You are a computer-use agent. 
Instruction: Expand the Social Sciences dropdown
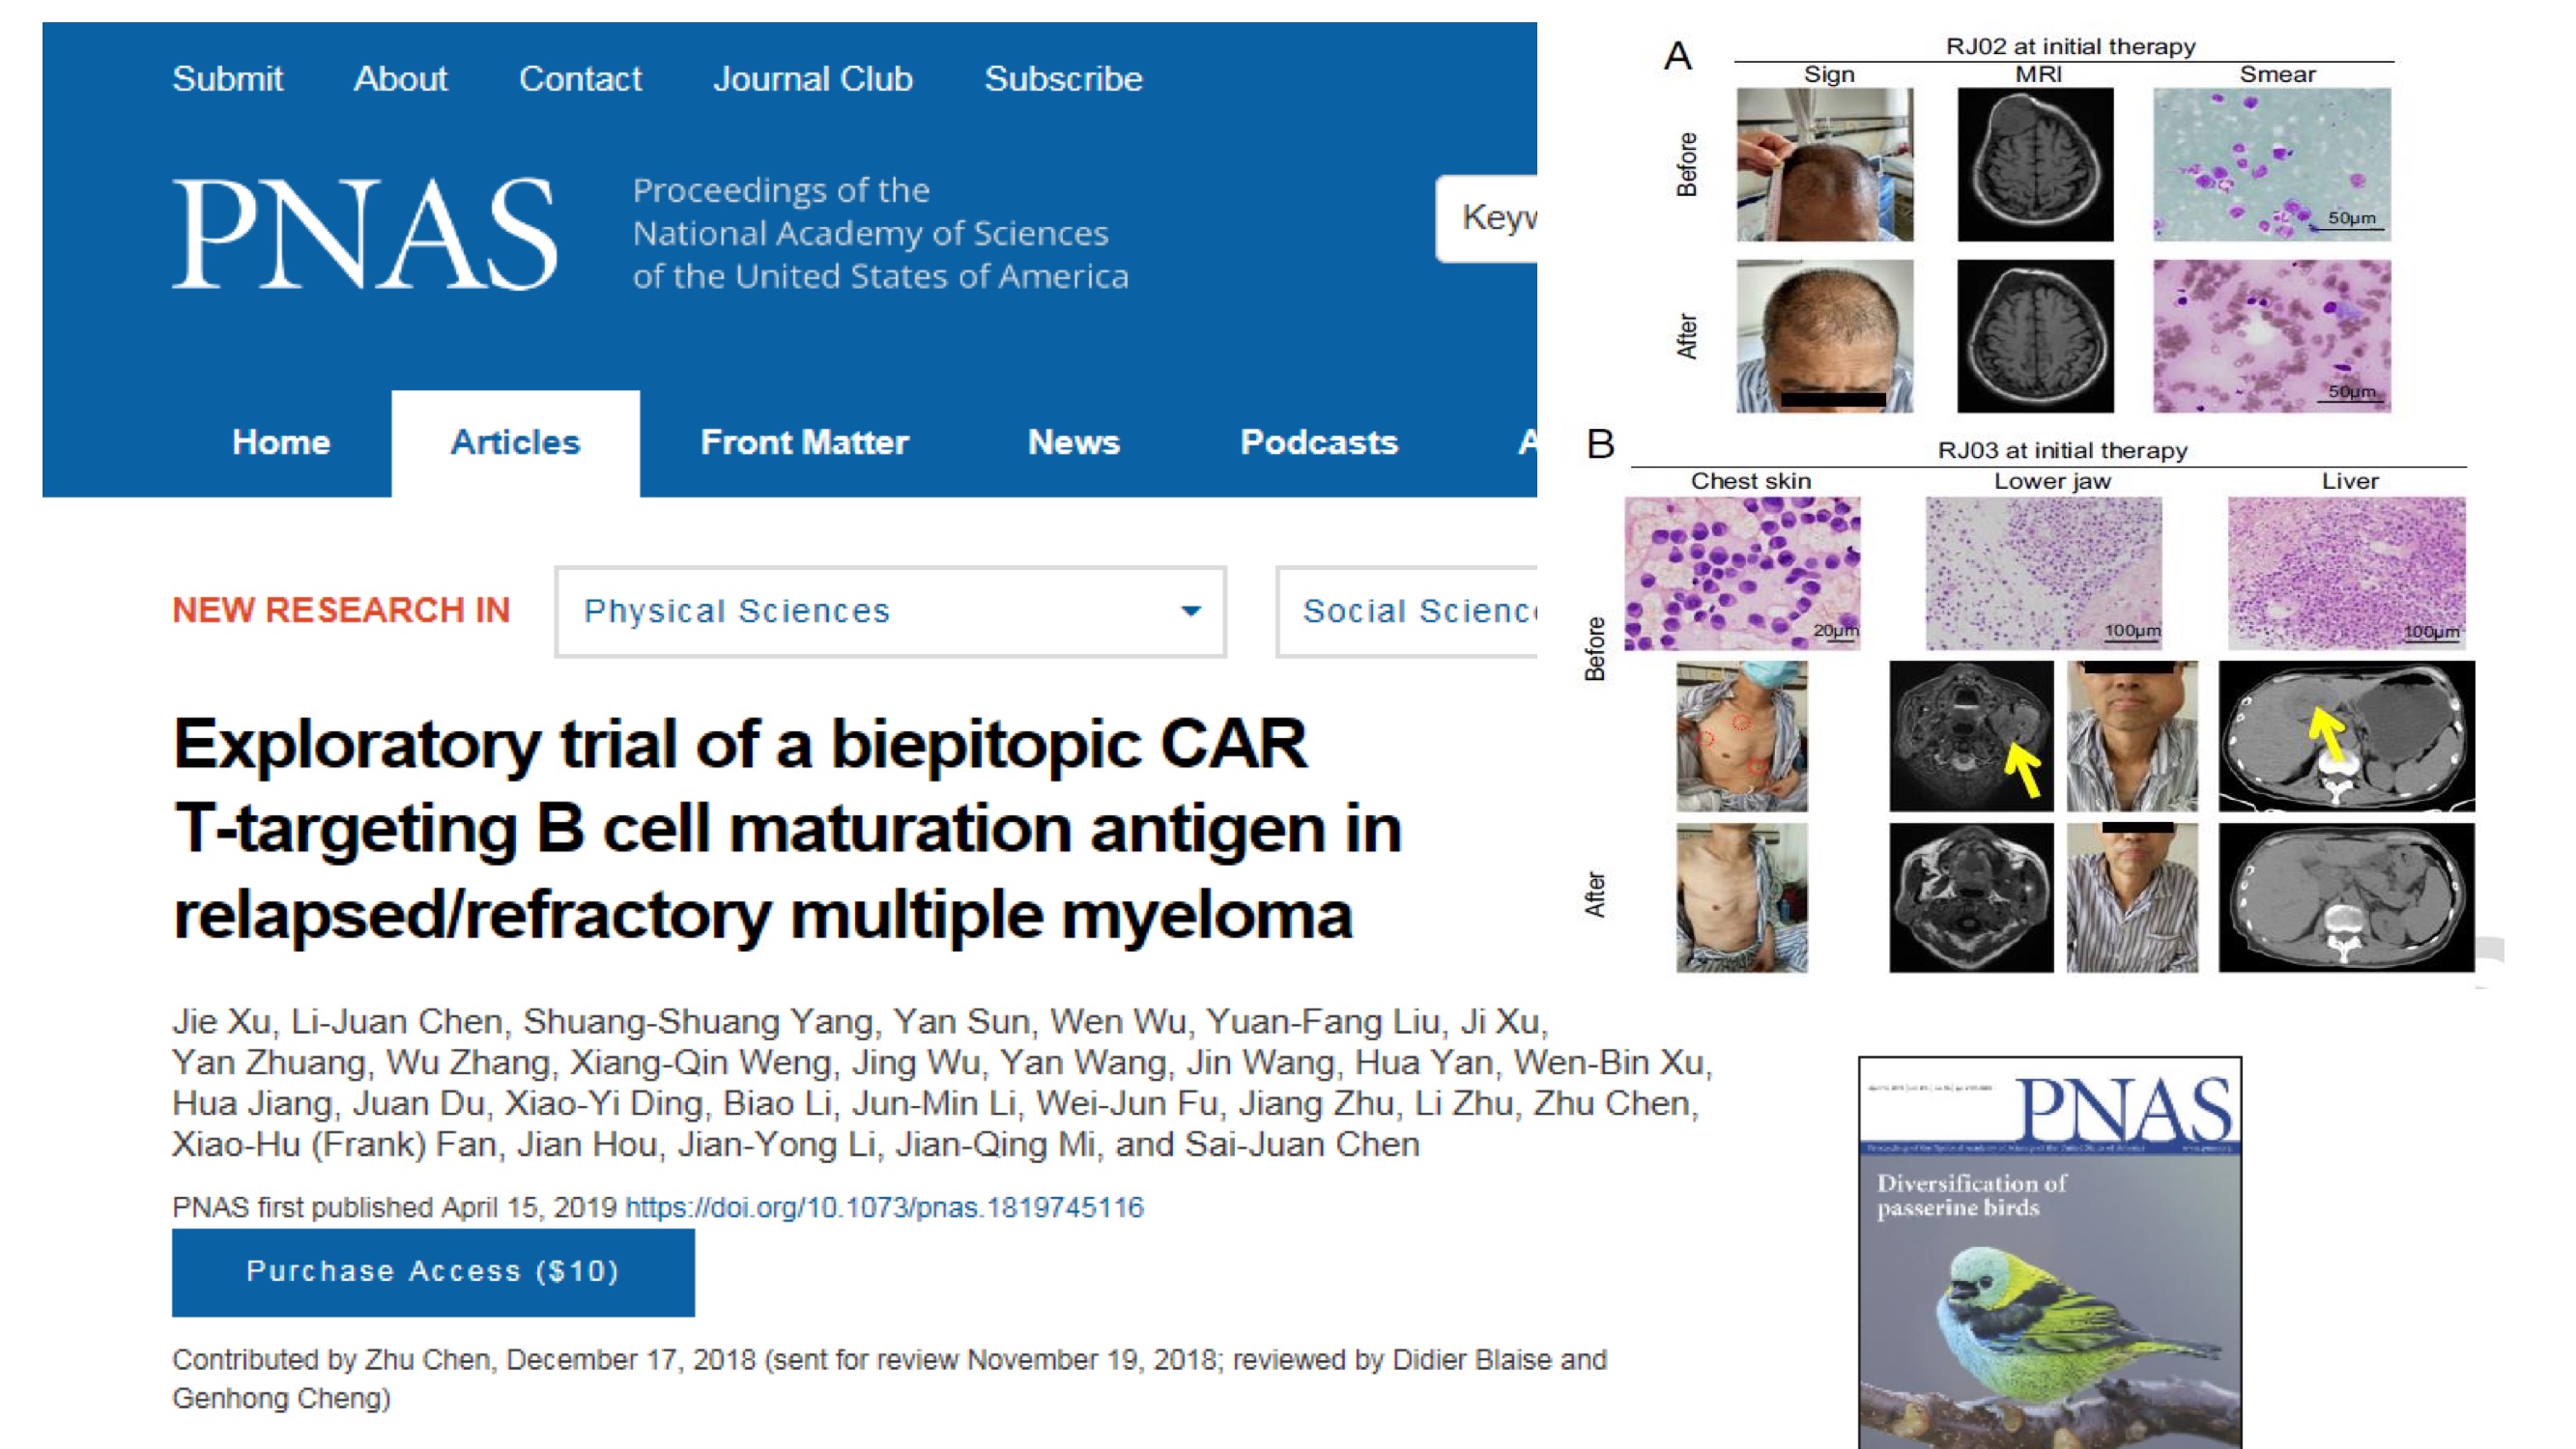1407,611
